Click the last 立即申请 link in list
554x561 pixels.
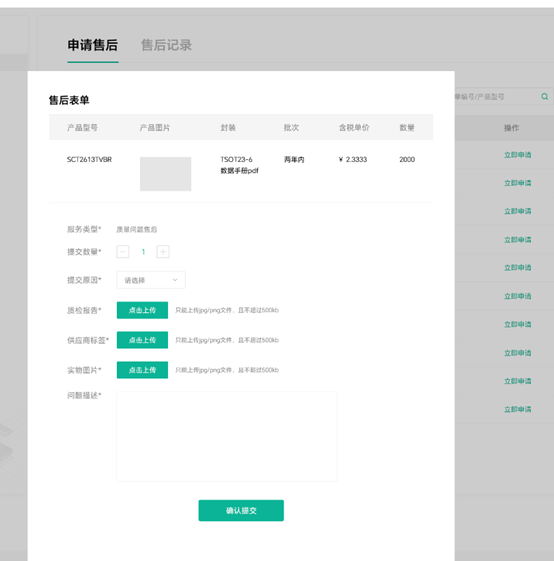tap(517, 409)
